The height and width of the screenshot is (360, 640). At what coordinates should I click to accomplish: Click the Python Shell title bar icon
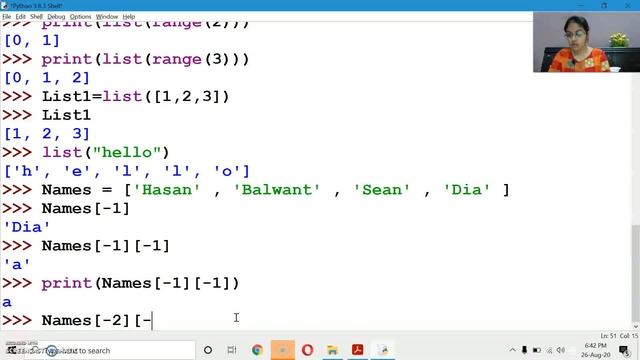[x=4, y=6]
